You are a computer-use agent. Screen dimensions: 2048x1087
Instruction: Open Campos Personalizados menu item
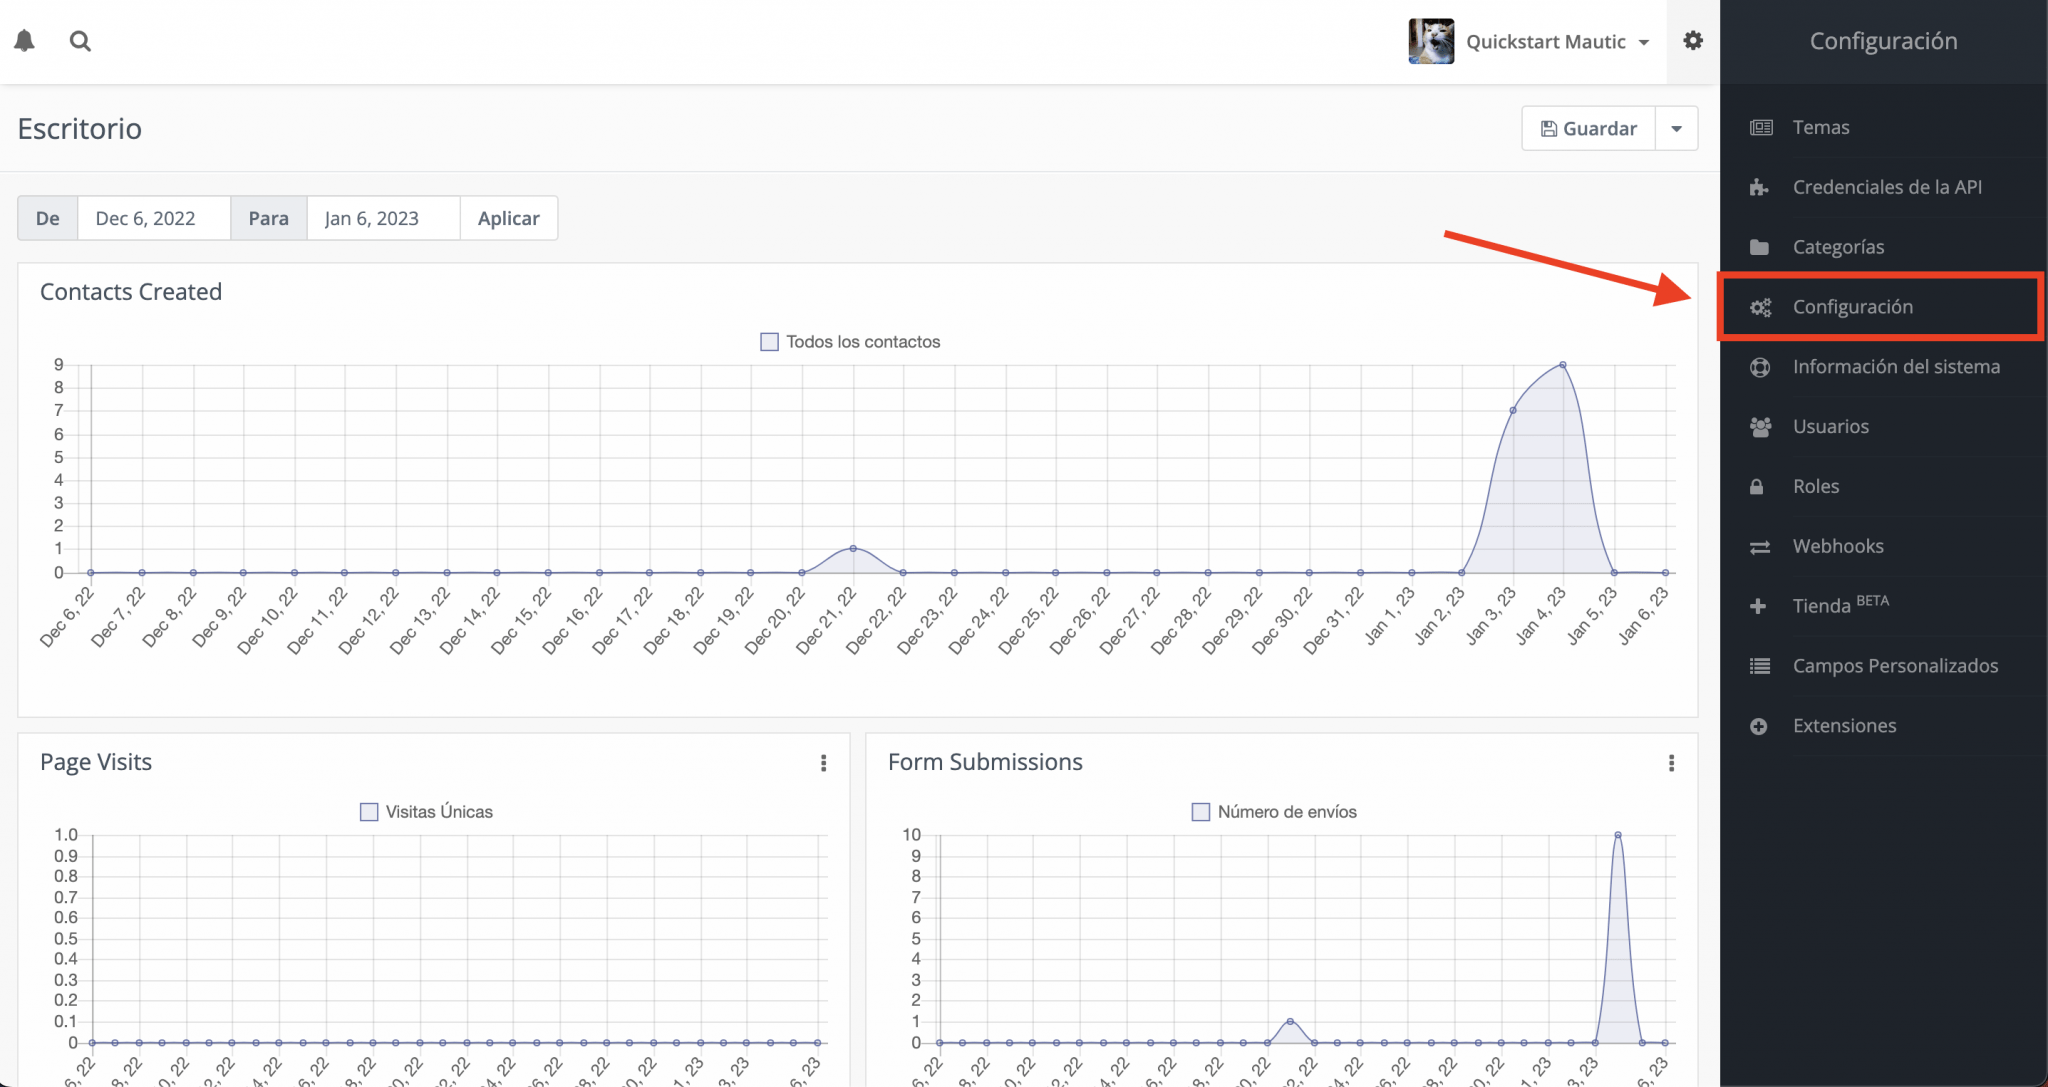[1894, 666]
